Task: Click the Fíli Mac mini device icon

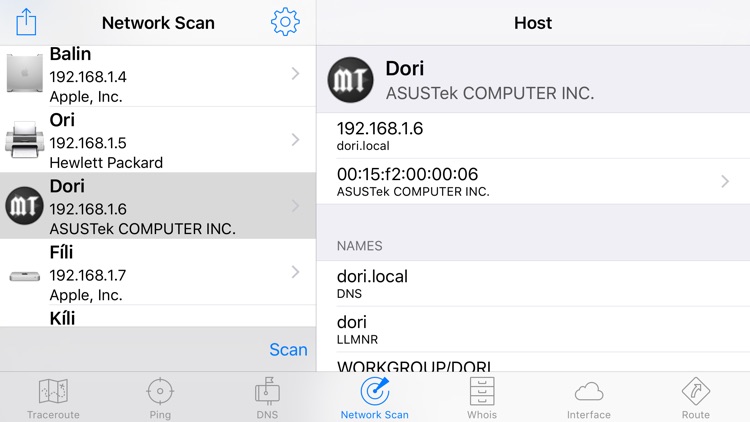Action: (25, 276)
